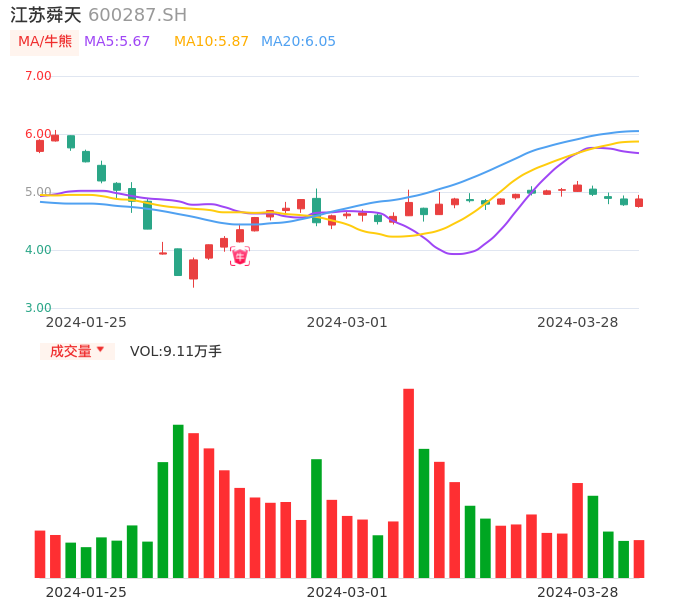Click the stock code 600287.SH
This screenshot has width=686, height=606.
[137, 15]
